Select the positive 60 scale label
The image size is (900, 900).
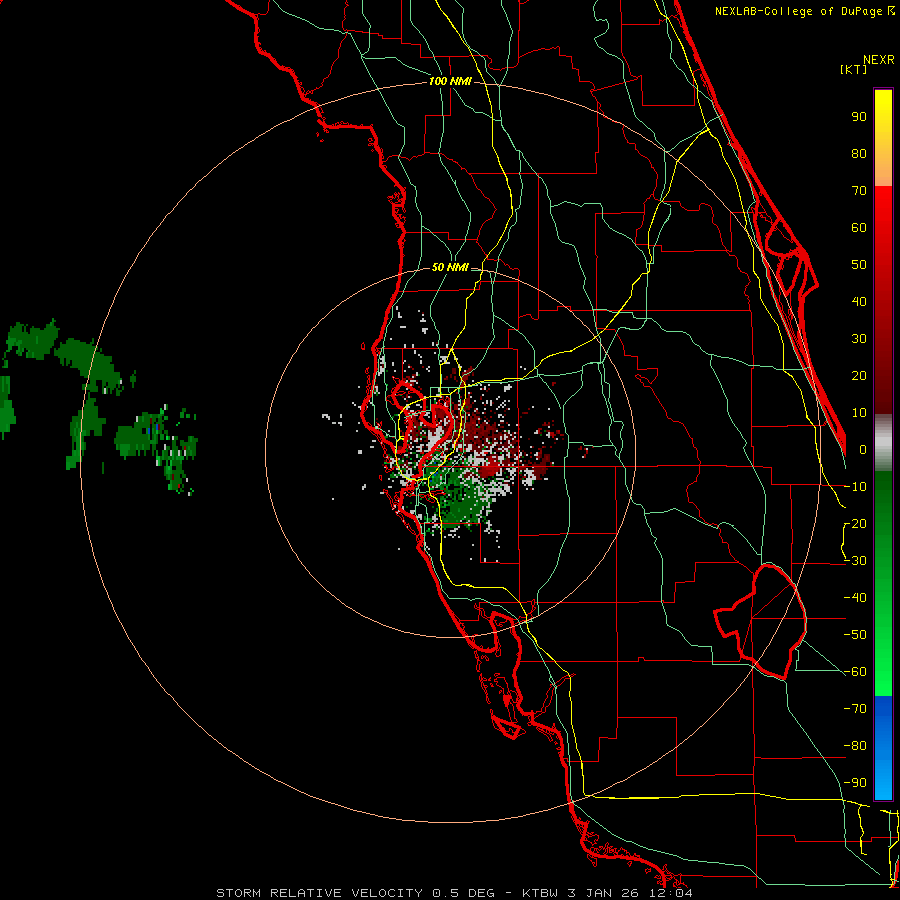(x=859, y=228)
